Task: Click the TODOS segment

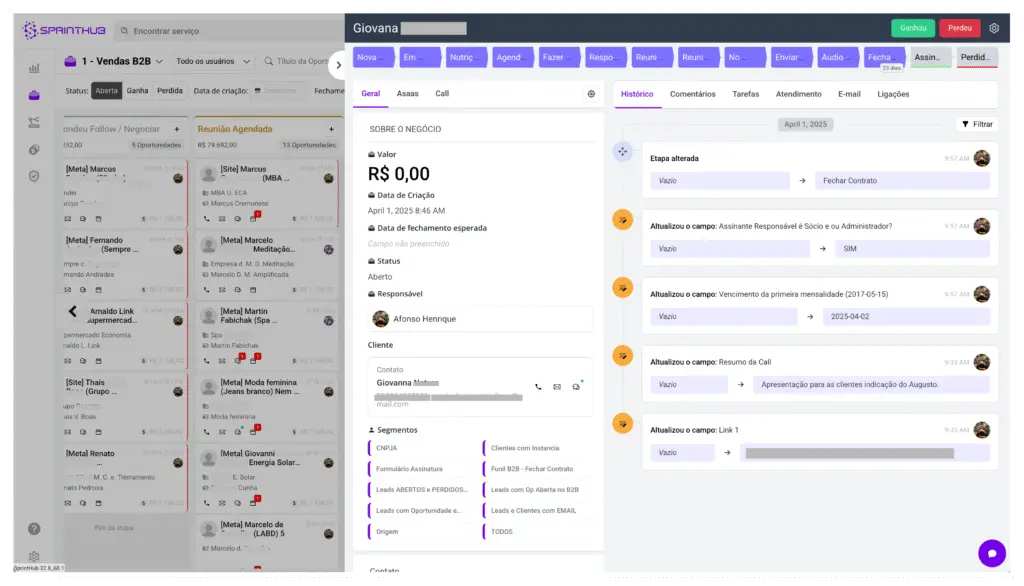Action: pos(502,532)
